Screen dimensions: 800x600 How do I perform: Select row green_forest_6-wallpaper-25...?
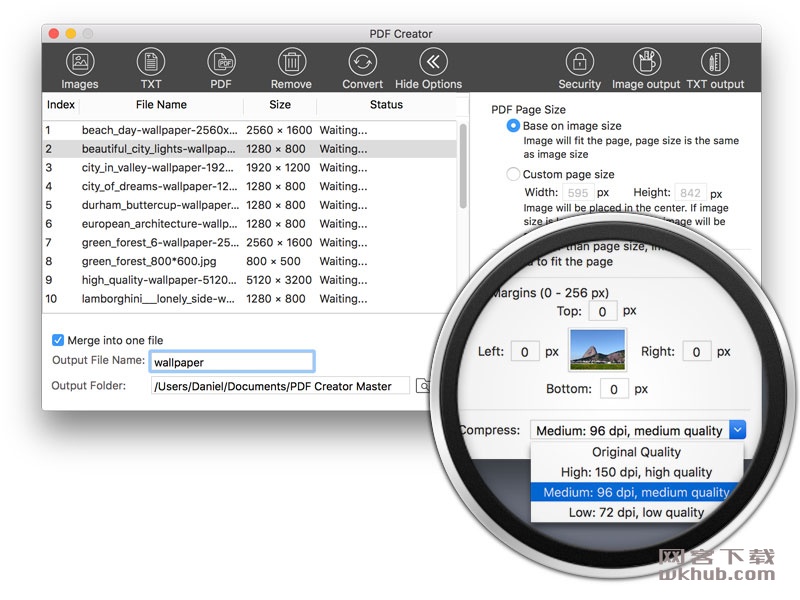[x=249, y=242]
